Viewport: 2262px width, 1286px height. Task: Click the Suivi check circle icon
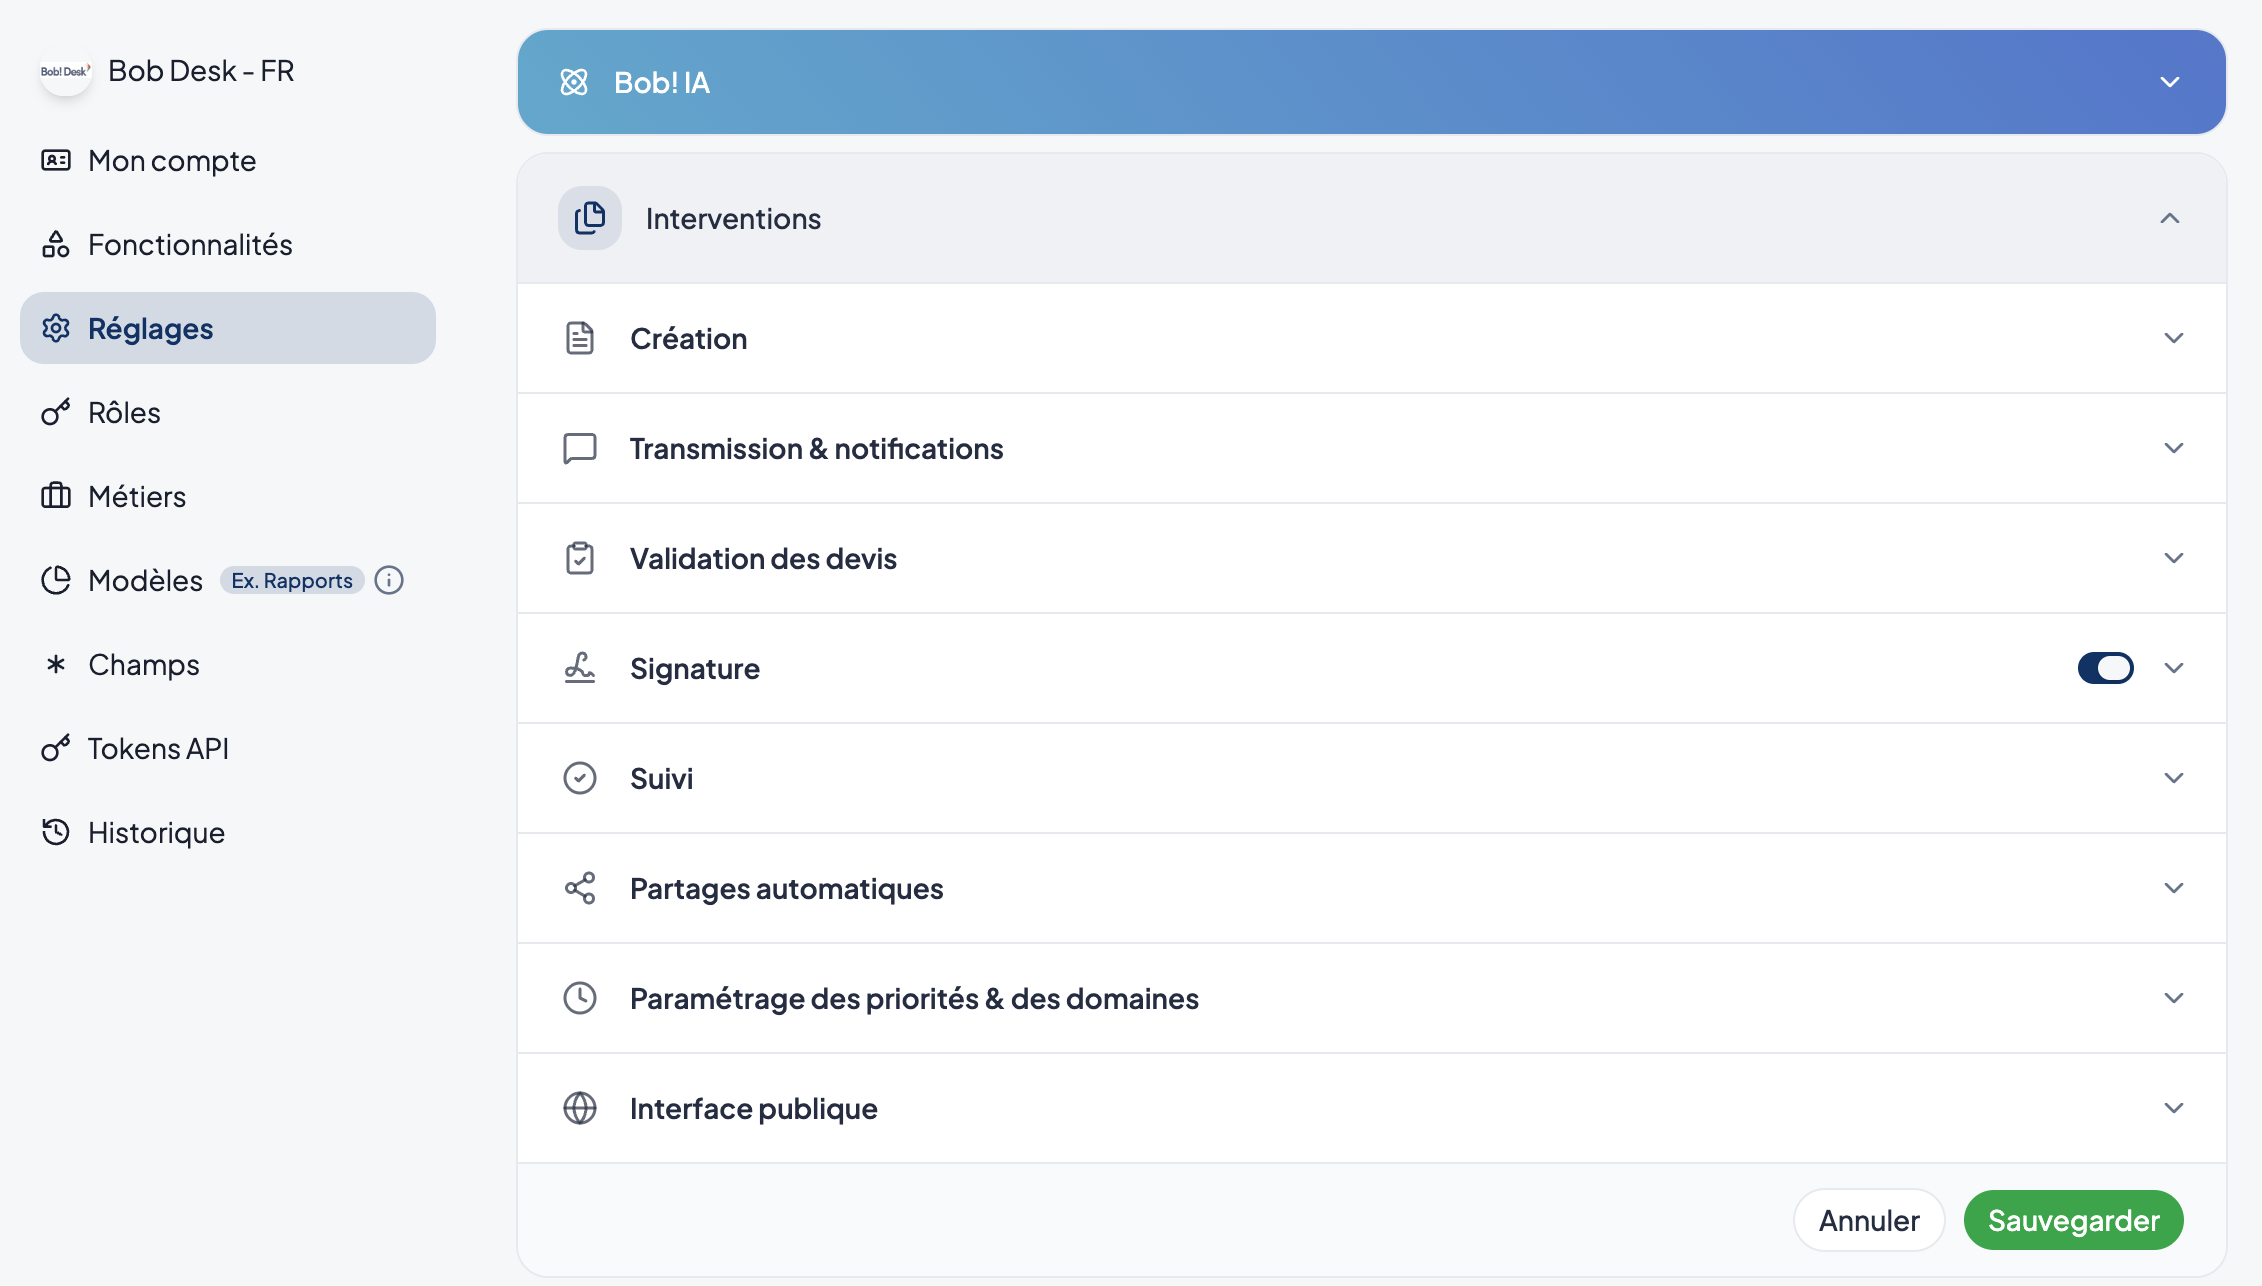point(580,778)
